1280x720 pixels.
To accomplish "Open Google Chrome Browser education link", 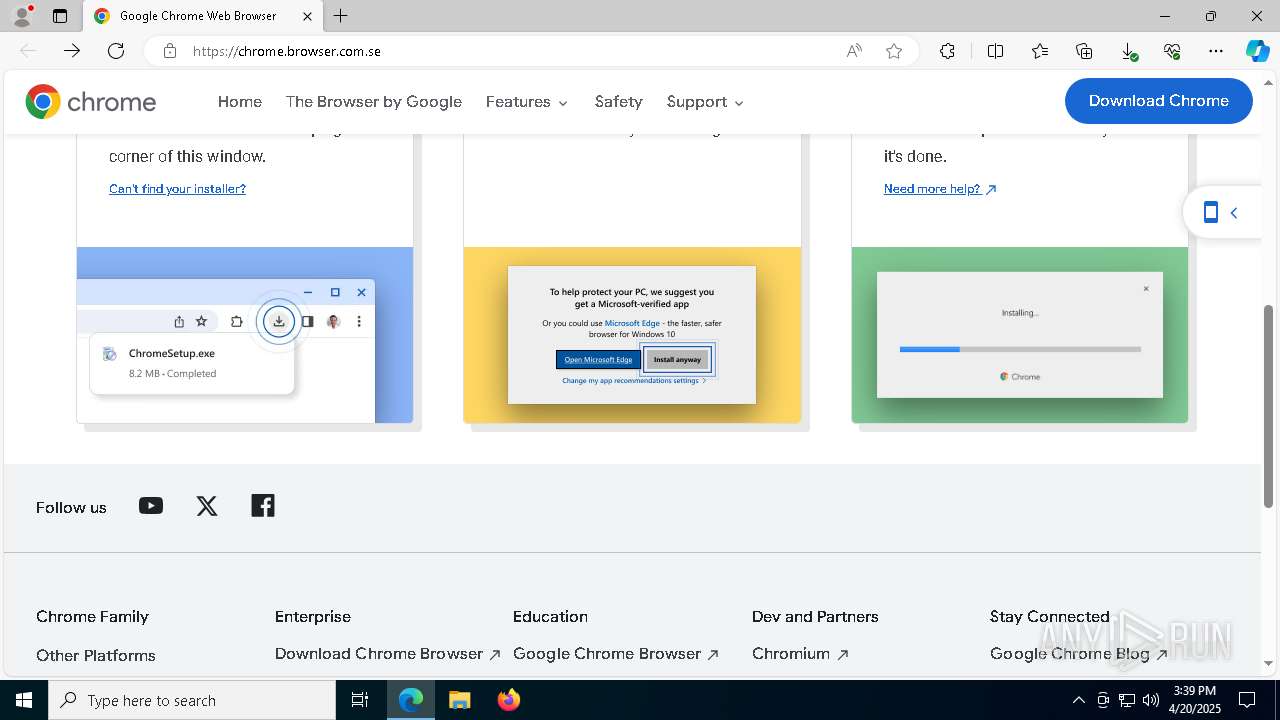I will click(x=616, y=654).
